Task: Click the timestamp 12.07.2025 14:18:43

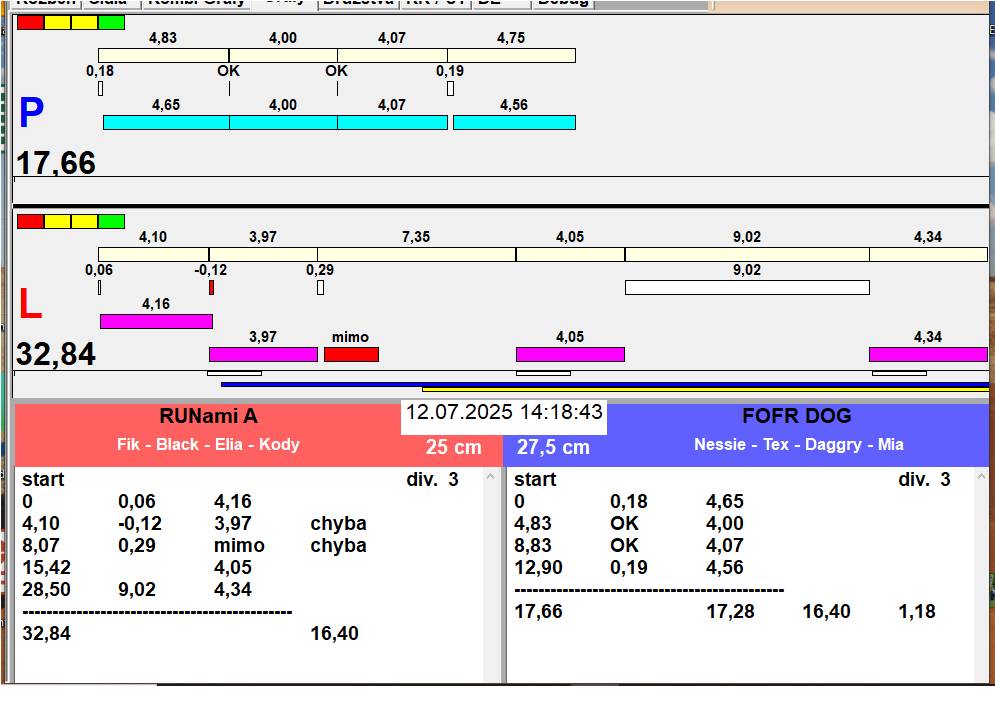Action: coord(504,412)
